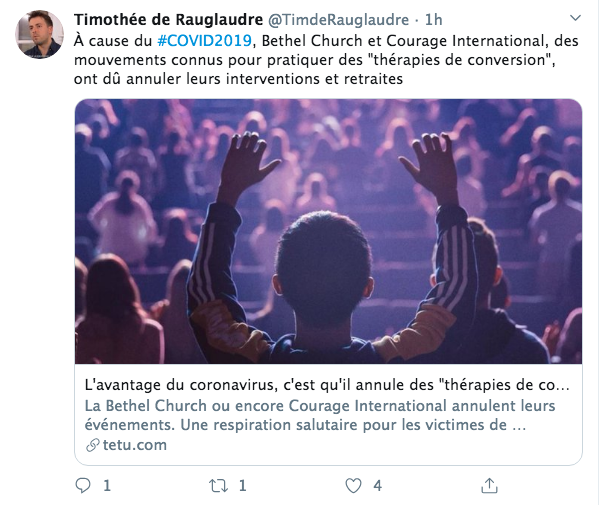599x505 pixels.
Task: Click the like count number 4
Action: coord(377,486)
